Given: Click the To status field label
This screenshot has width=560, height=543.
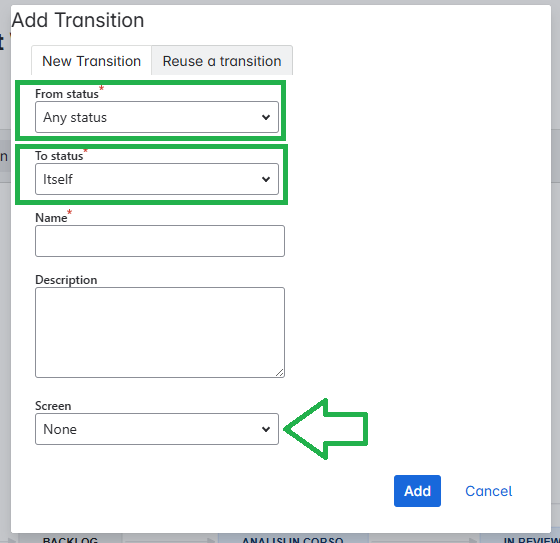Looking at the screenshot, I should pyautogui.click(x=59, y=156).
